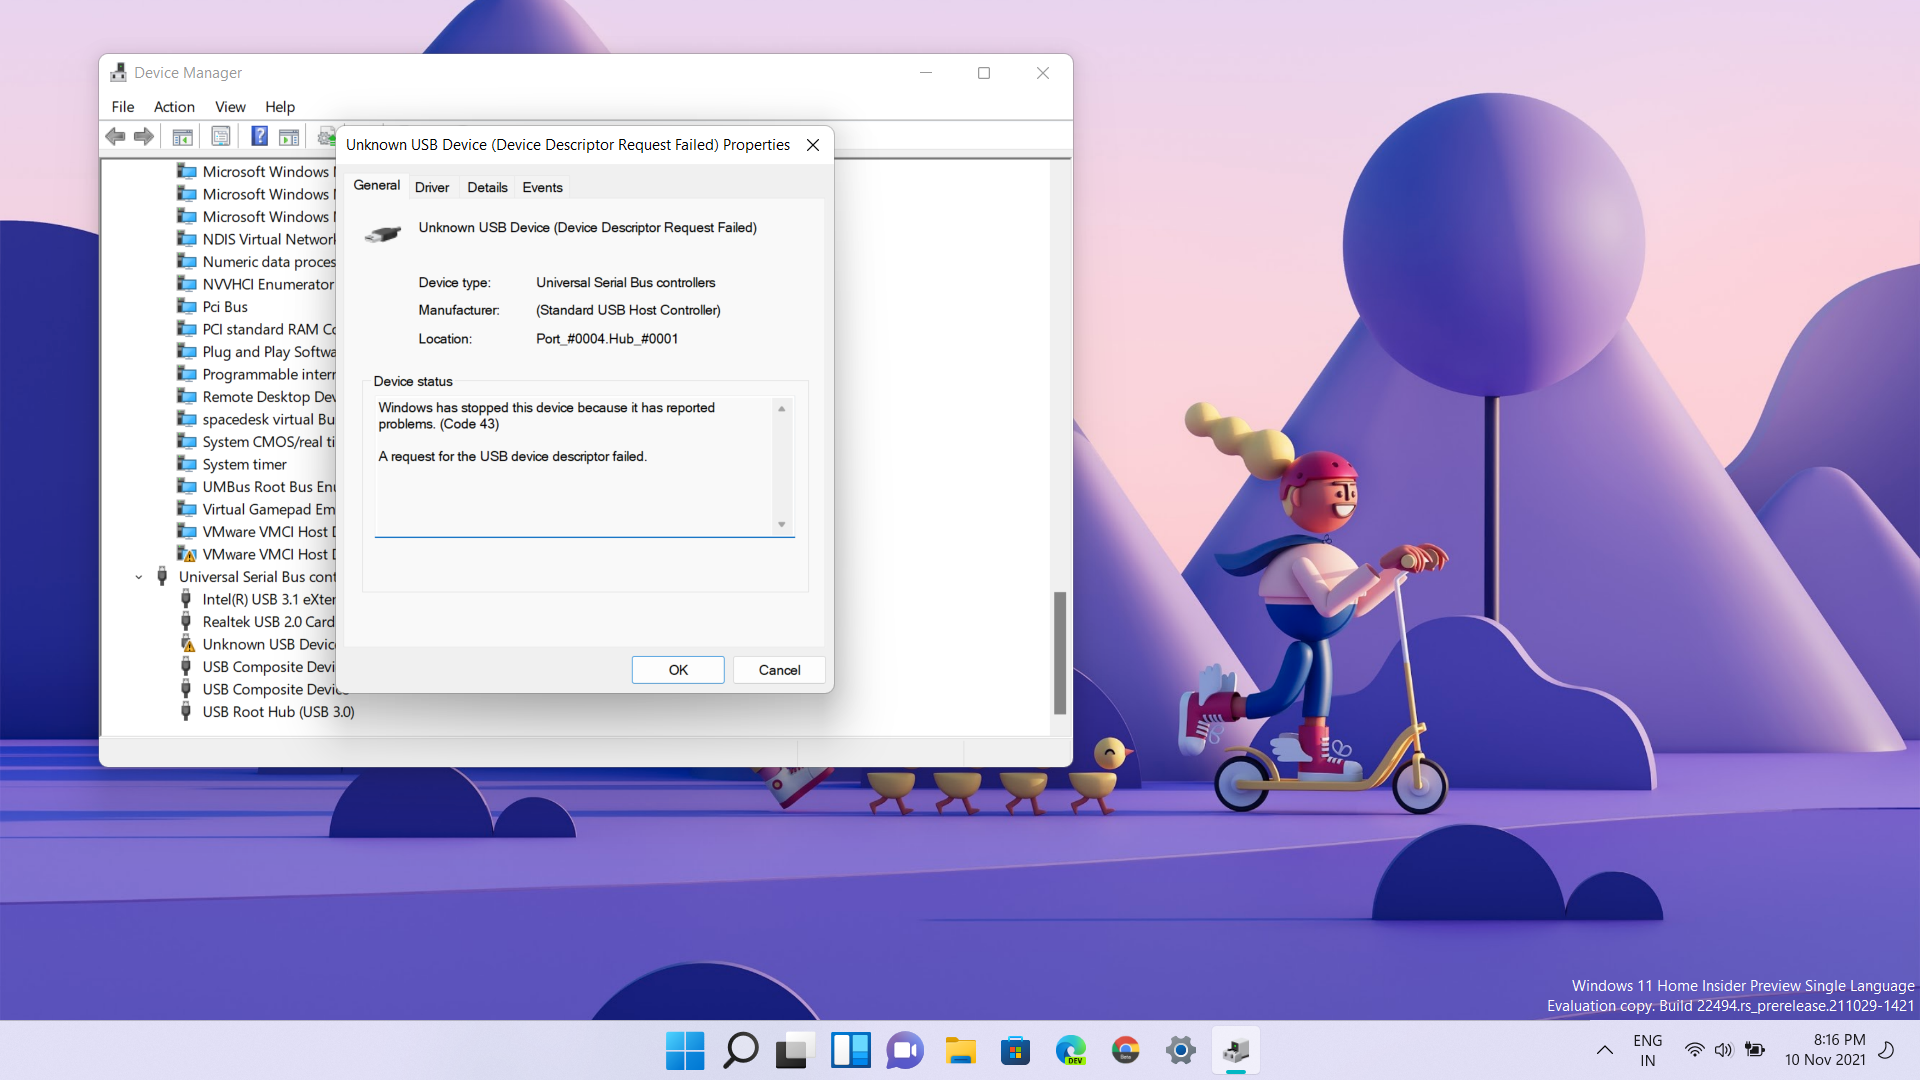The width and height of the screenshot is (1920, 1080).
Task: Select spacedesk virtual Bus entry
Action: click(258, 419)
